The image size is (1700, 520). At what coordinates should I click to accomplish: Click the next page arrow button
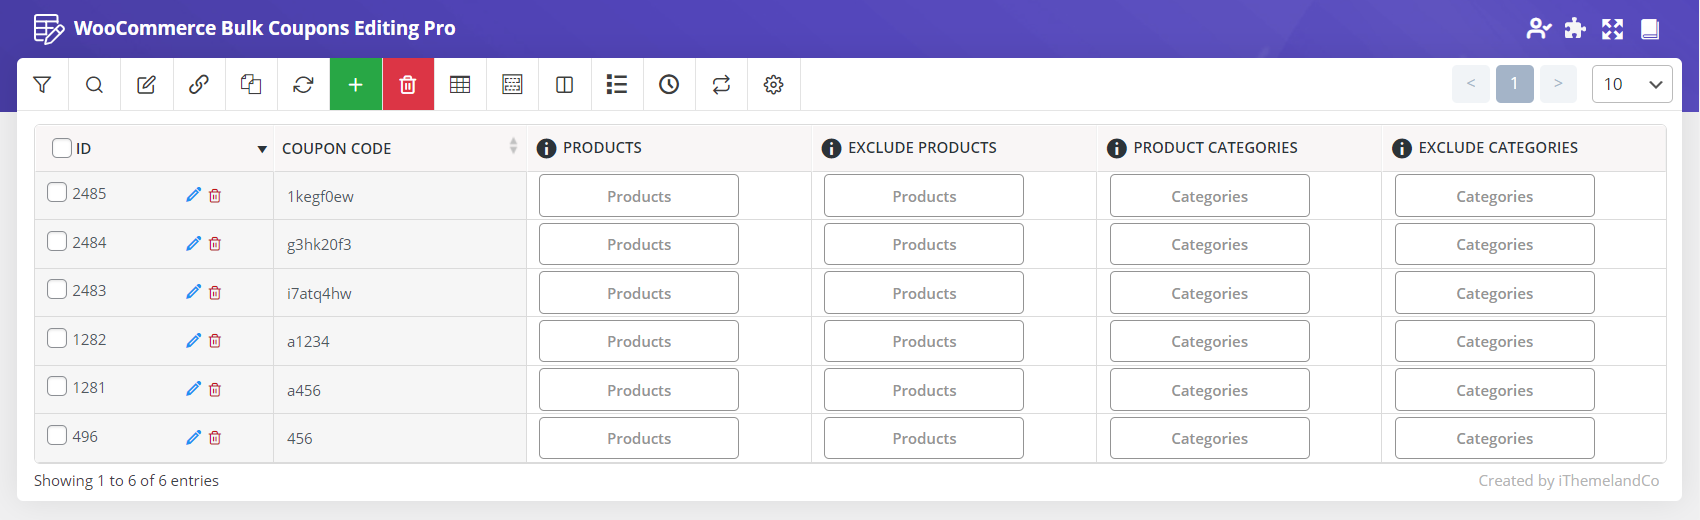coord(1557,84)
